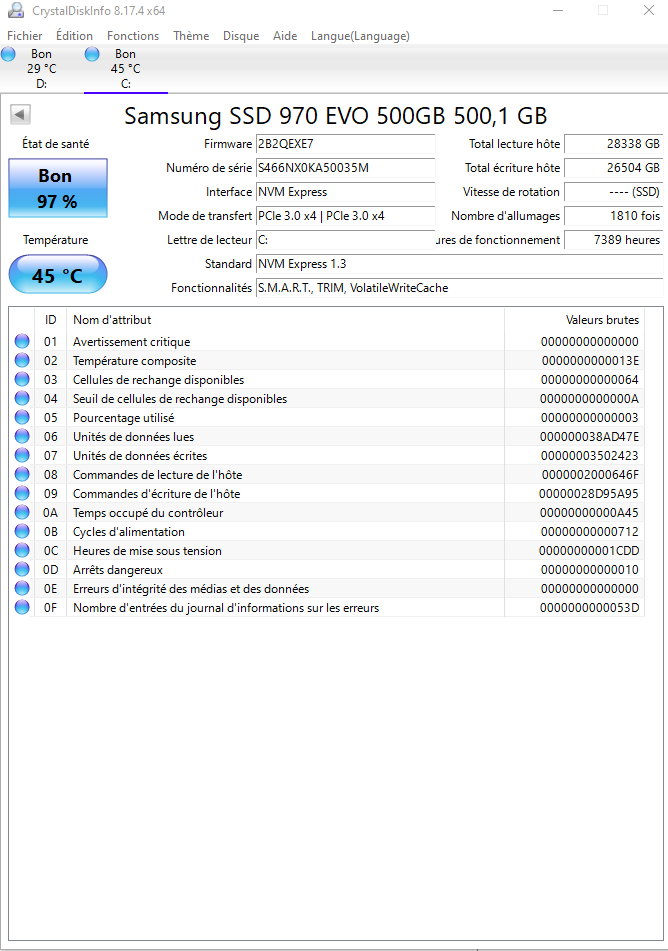Image resolution: width=668 pixels, height=951 pixels.
Task: Click raw value 0000000000000A
Action: [x=589, y=398]
